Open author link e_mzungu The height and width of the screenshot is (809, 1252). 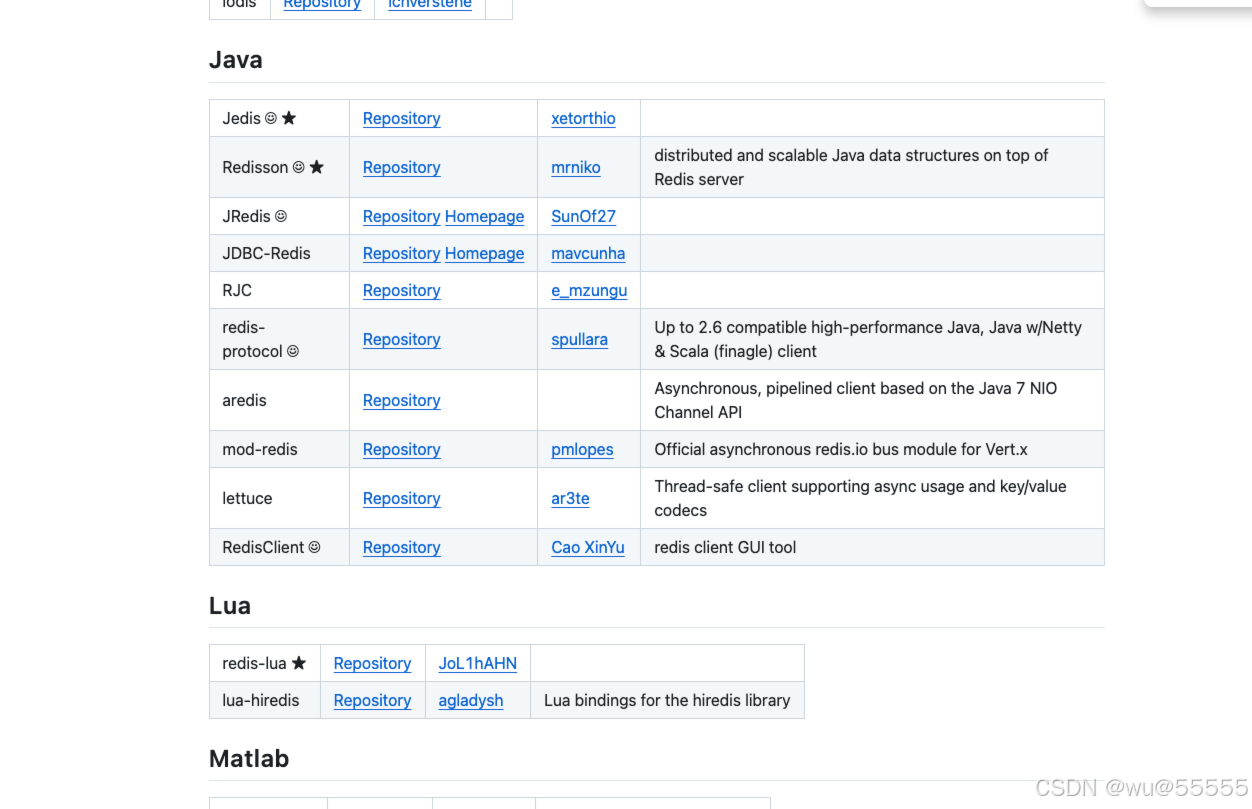[589, 290]
